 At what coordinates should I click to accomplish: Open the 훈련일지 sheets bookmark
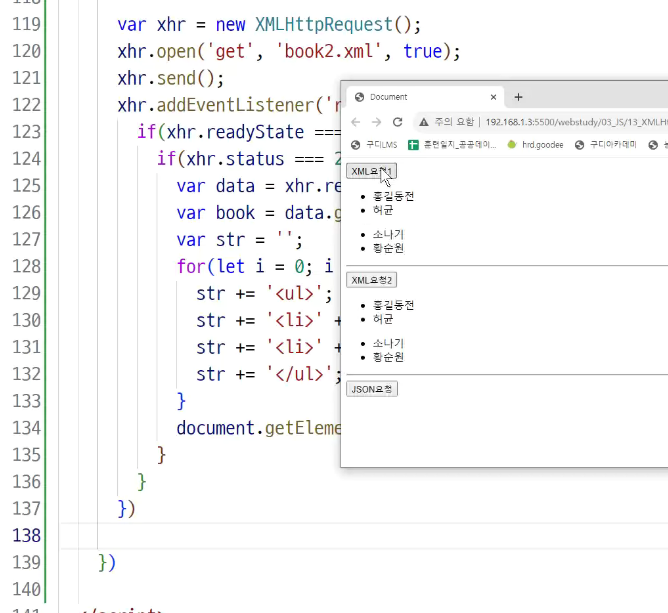452,145
